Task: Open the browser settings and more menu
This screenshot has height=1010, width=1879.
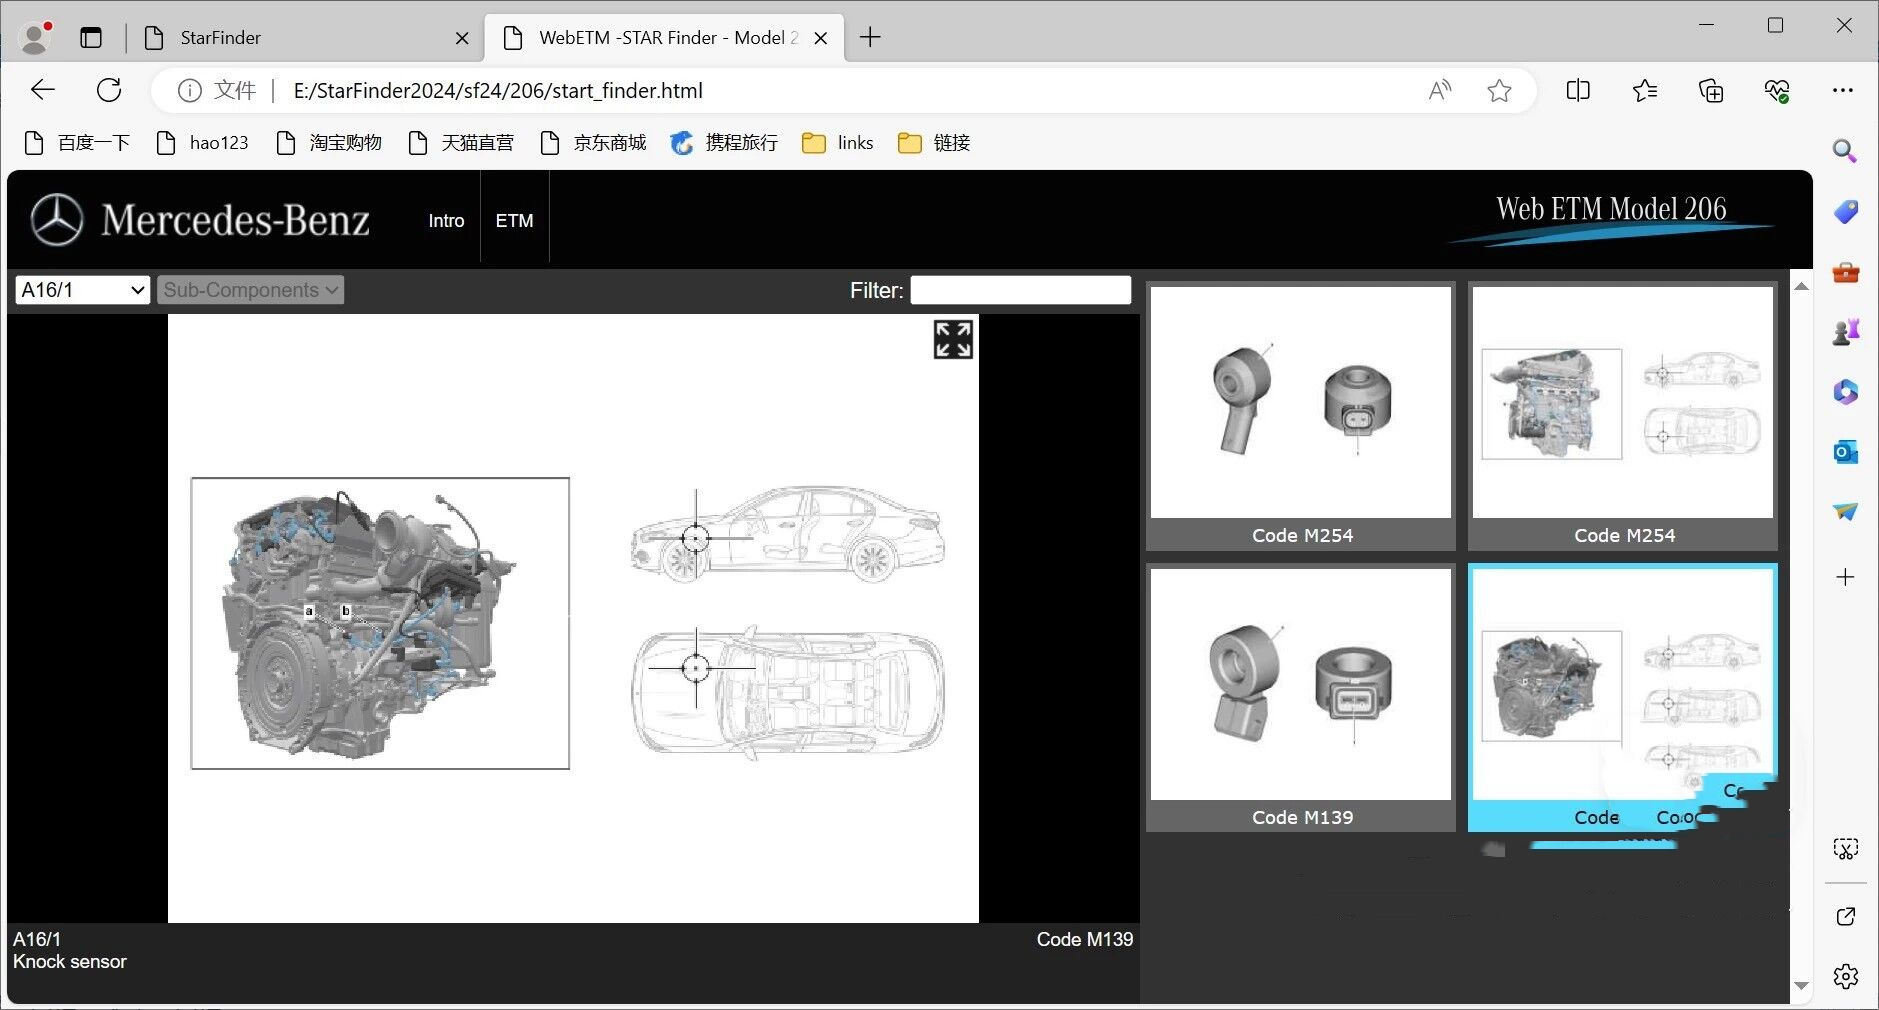Action: pos(1843,91)
